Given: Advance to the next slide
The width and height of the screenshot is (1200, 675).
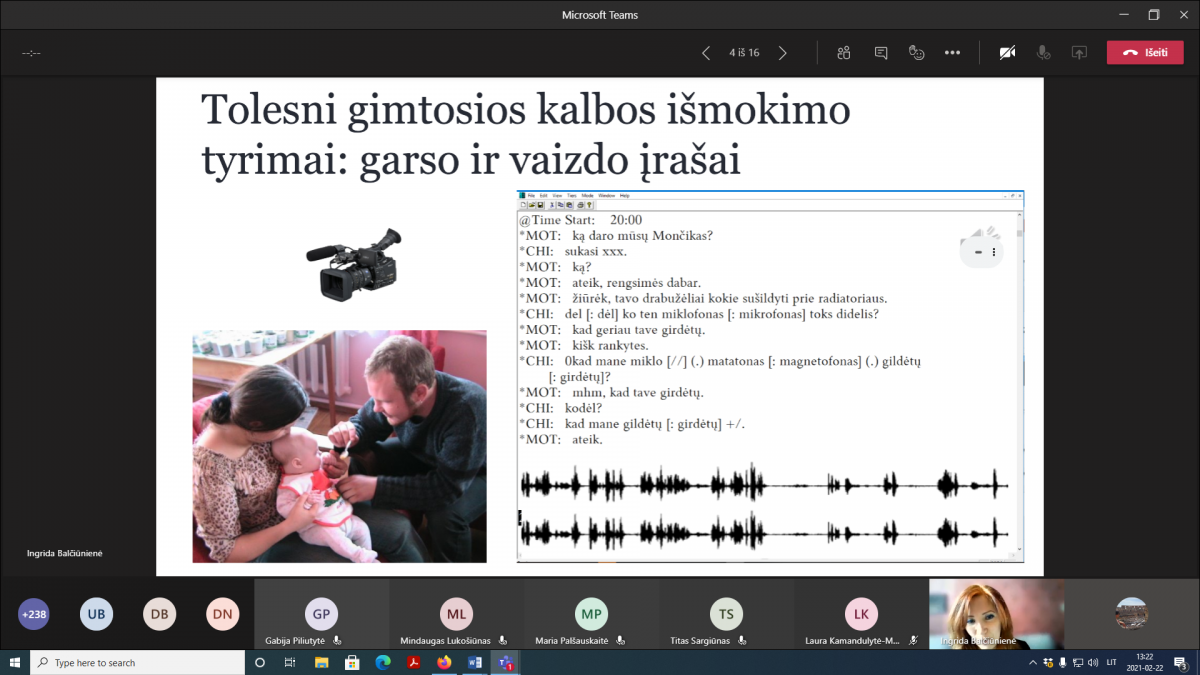Looking at the screenshot, I should [782, 52].
